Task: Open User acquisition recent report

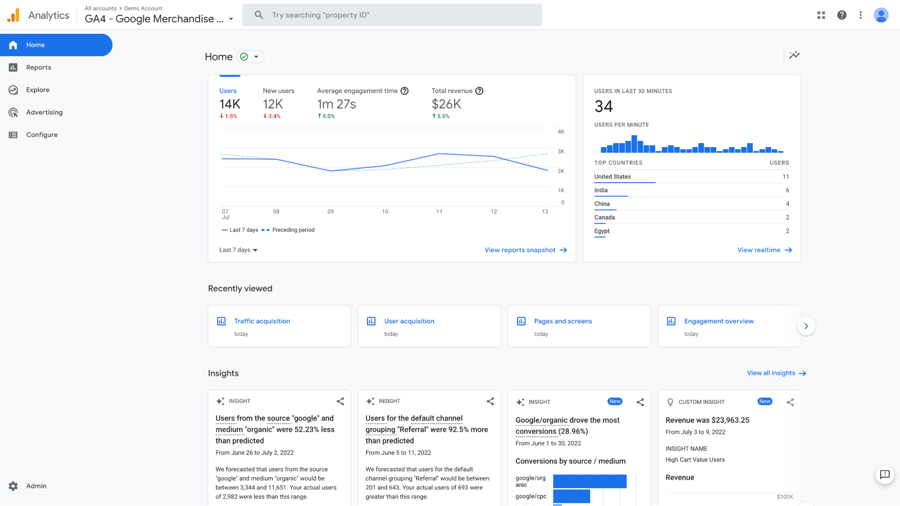Action: pos(429,326)
